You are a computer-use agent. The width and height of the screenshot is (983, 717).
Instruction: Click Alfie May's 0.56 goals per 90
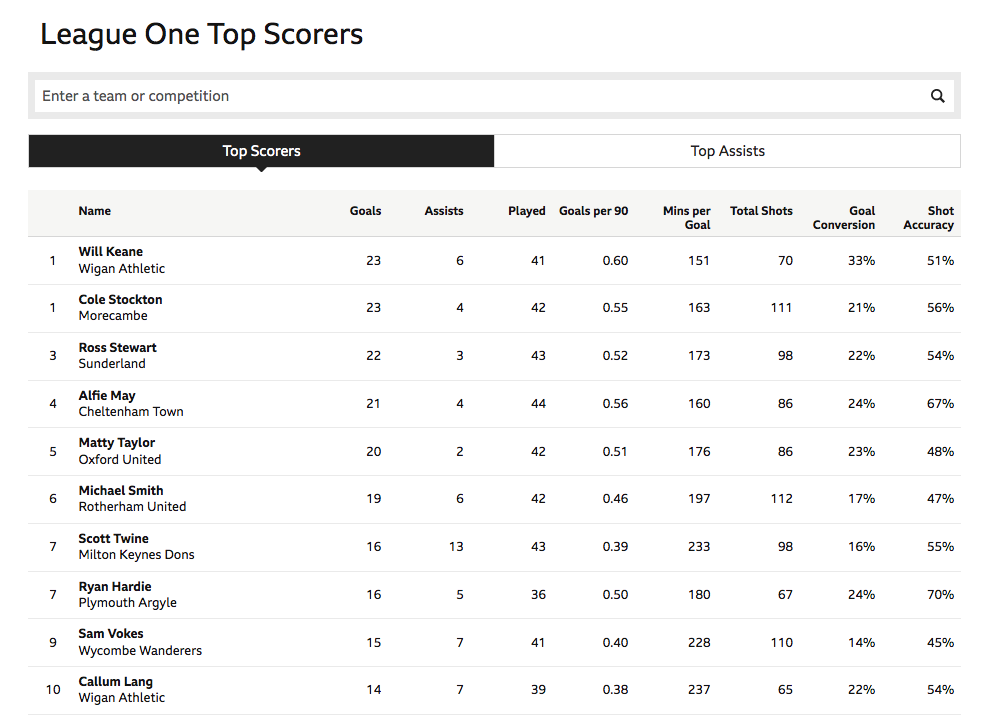(615, 404)
